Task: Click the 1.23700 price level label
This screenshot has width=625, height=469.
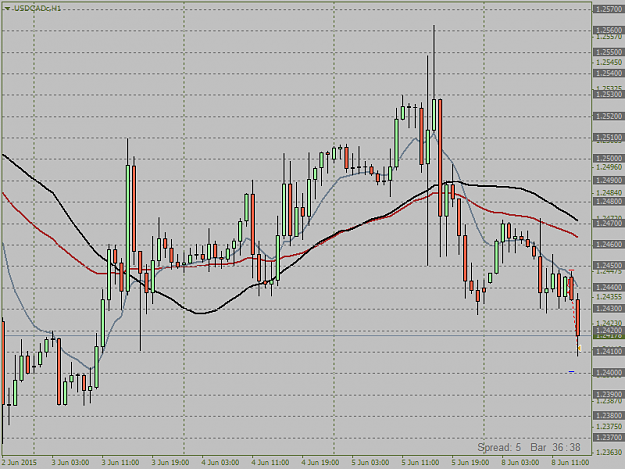Action: point(609,437)
